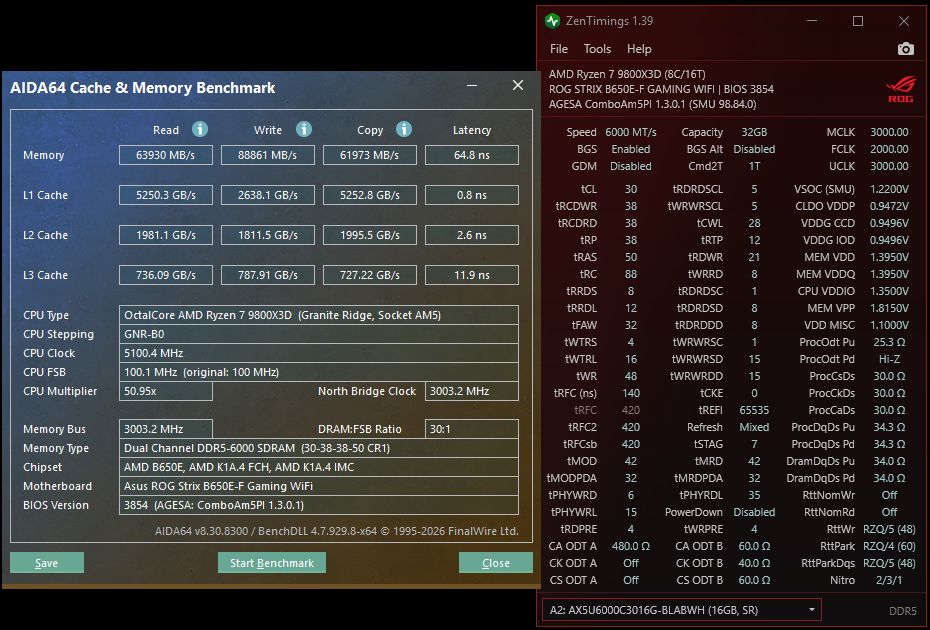Close the ZenTimings window
The height and width of the screenshot is (630, 930).
pyautogui.click(x=903, y=21)
